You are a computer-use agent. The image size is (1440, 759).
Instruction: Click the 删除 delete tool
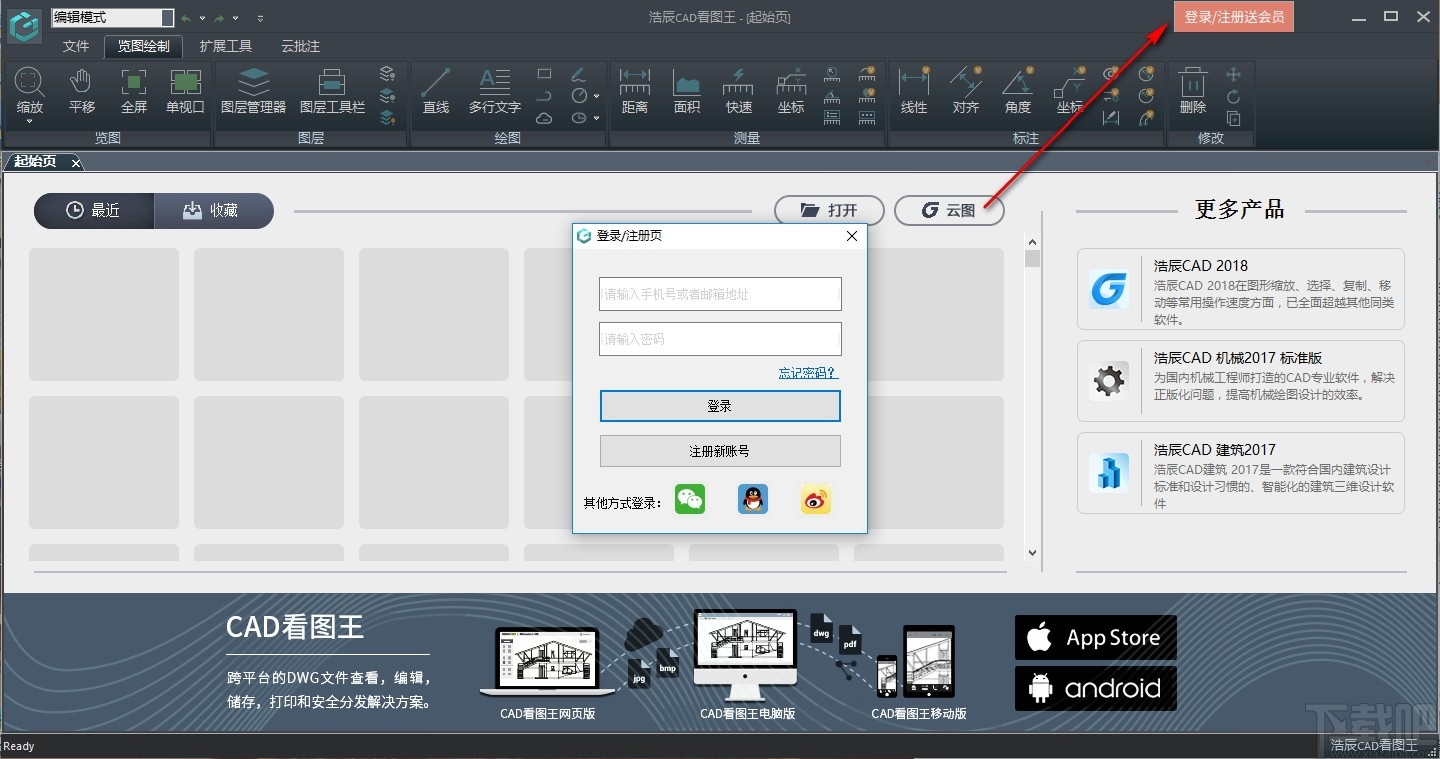click(x=1191, y=92)
